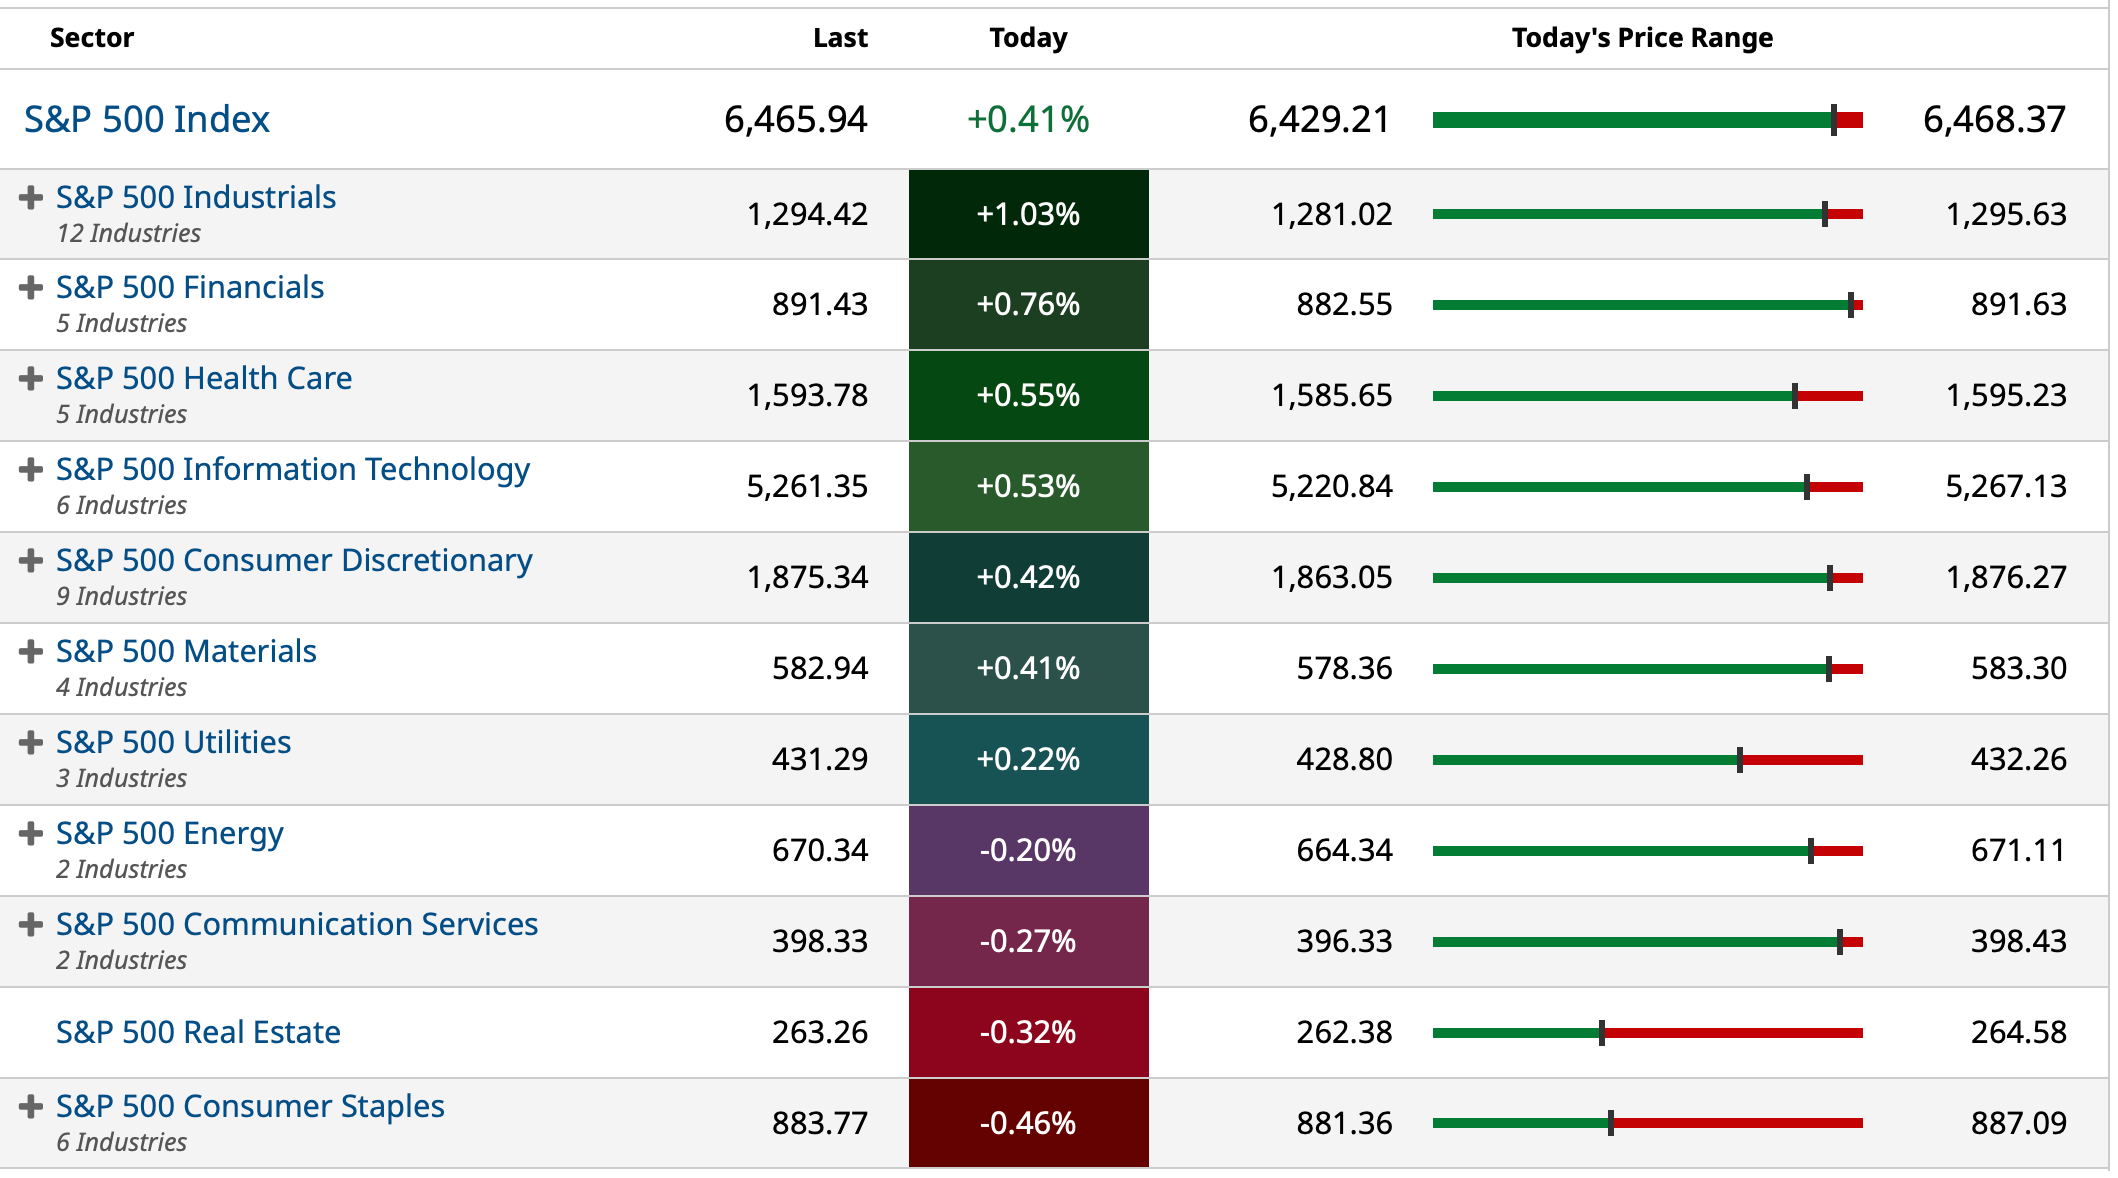
Task: Click the Sector column header
Action: pos(92,38)
